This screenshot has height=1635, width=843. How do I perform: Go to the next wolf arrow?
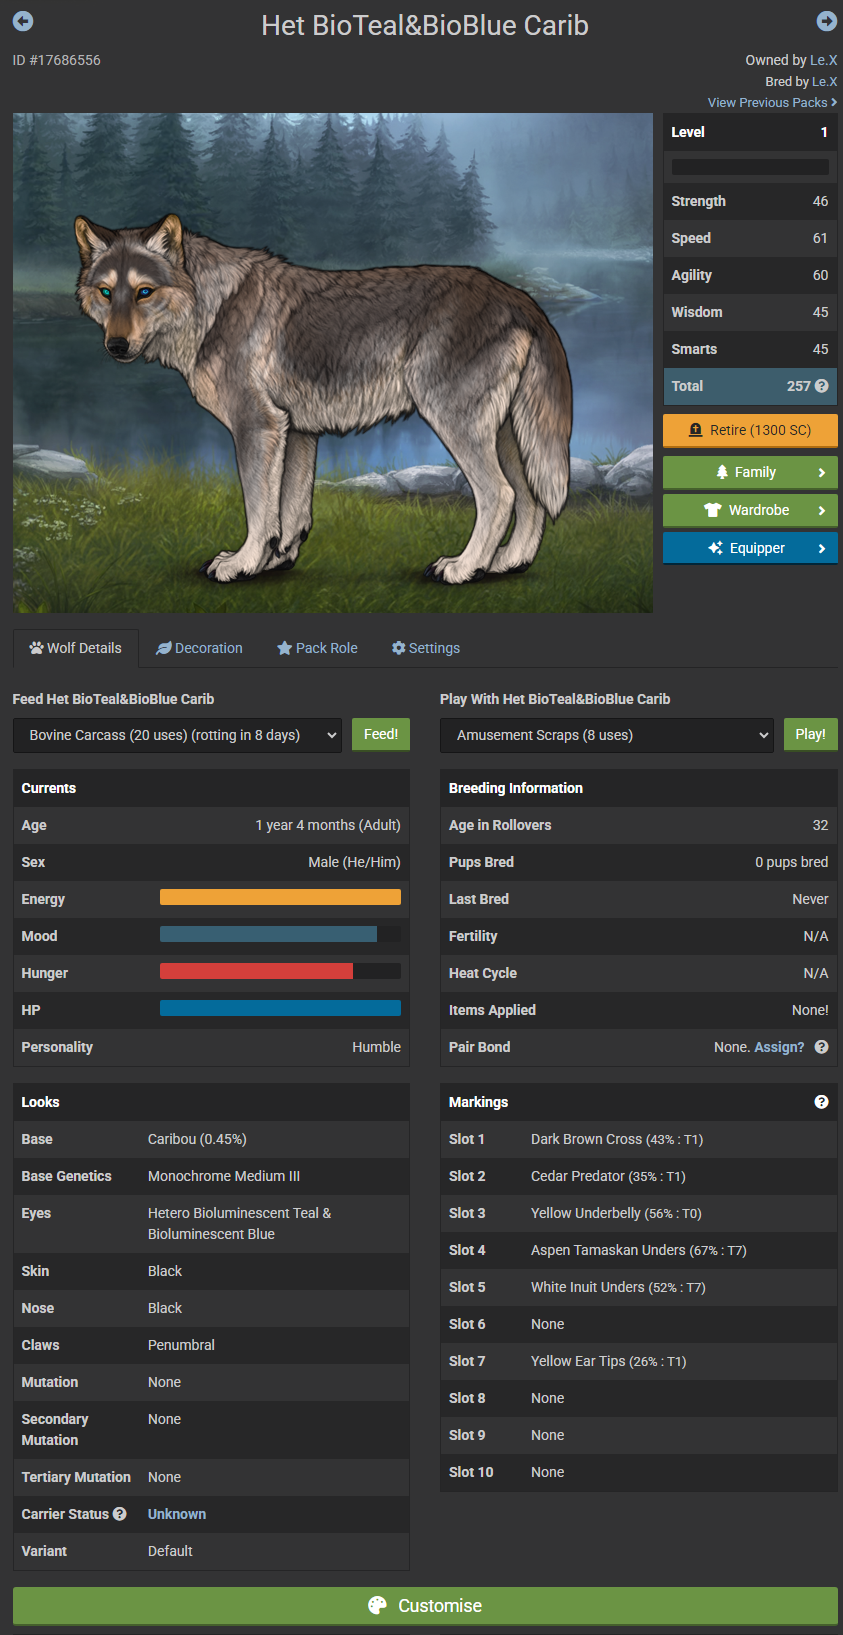point(826,21)
